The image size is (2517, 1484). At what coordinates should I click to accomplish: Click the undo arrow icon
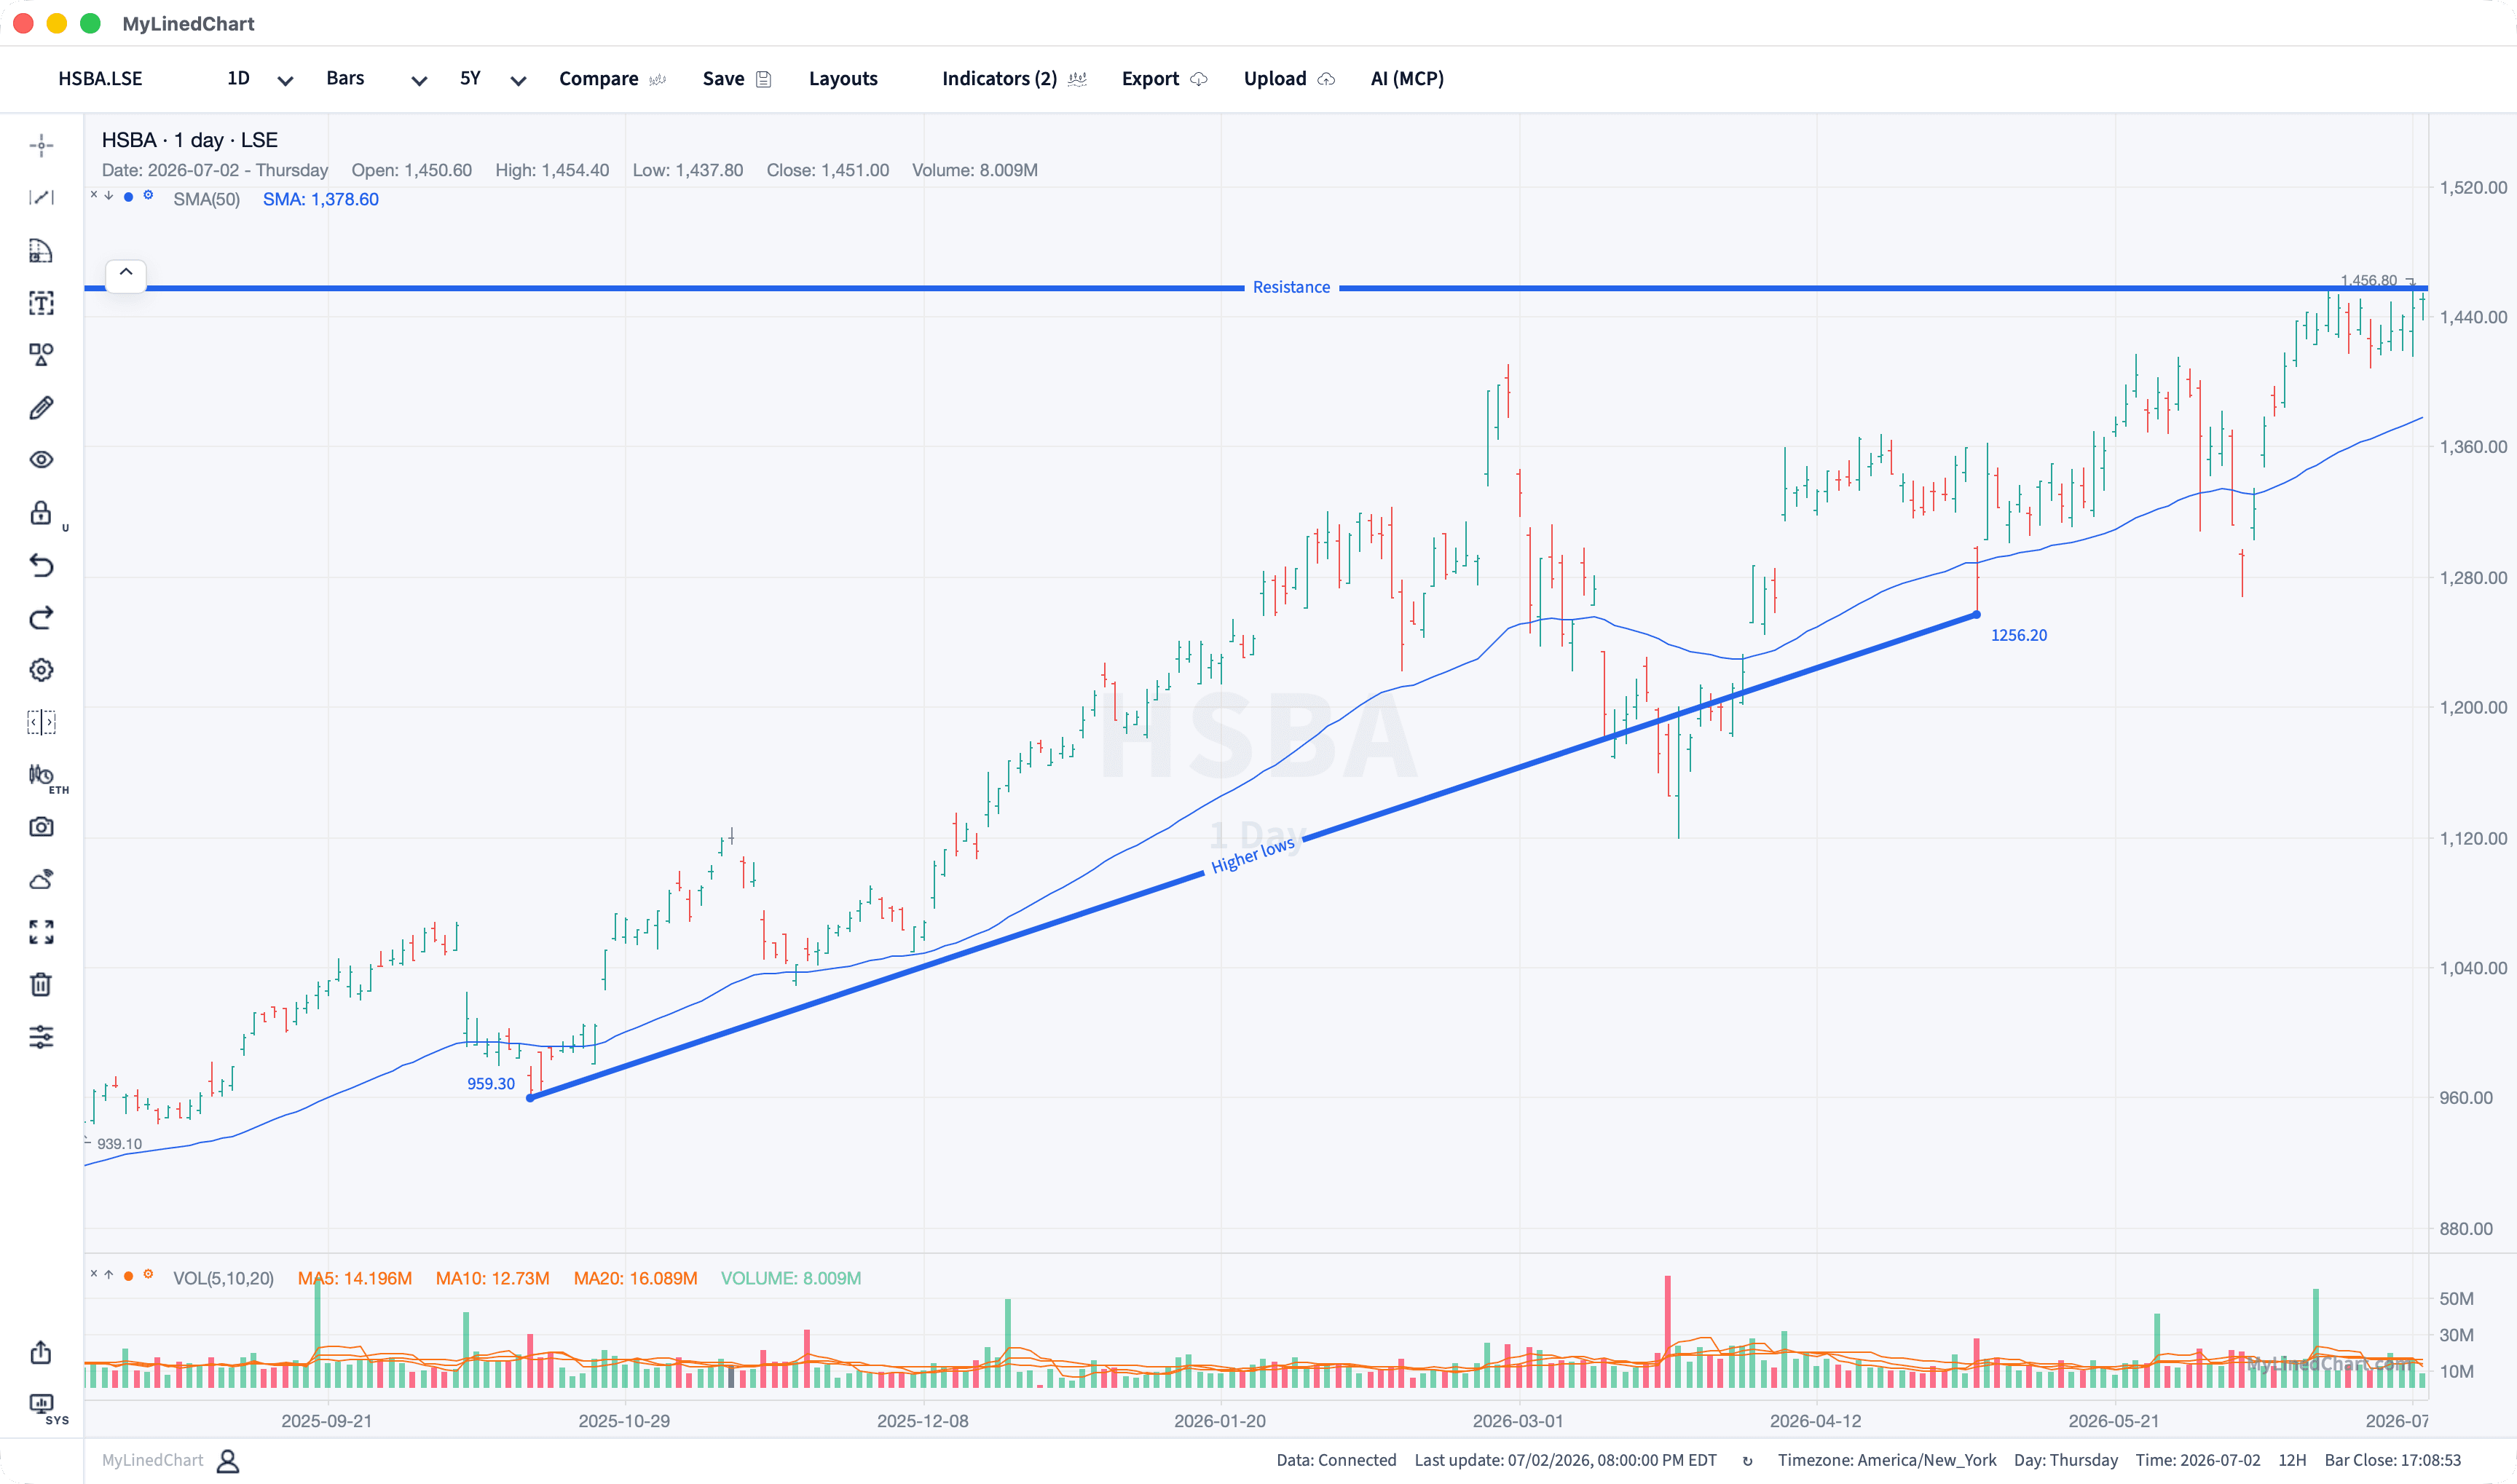[x=41, y=566]
